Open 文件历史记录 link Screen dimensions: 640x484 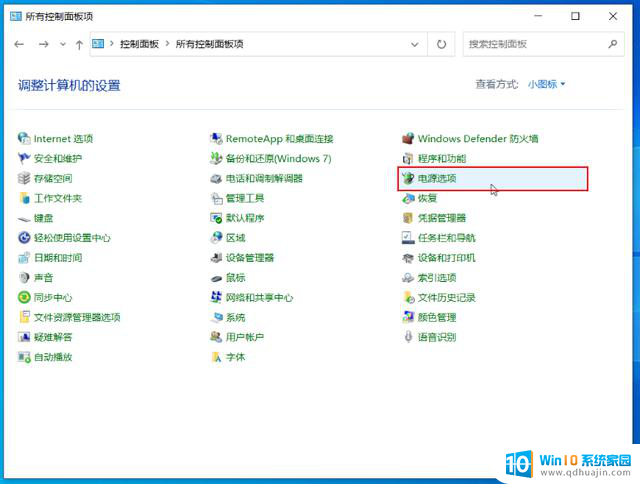pyautogui.click(x=447, y=298)
